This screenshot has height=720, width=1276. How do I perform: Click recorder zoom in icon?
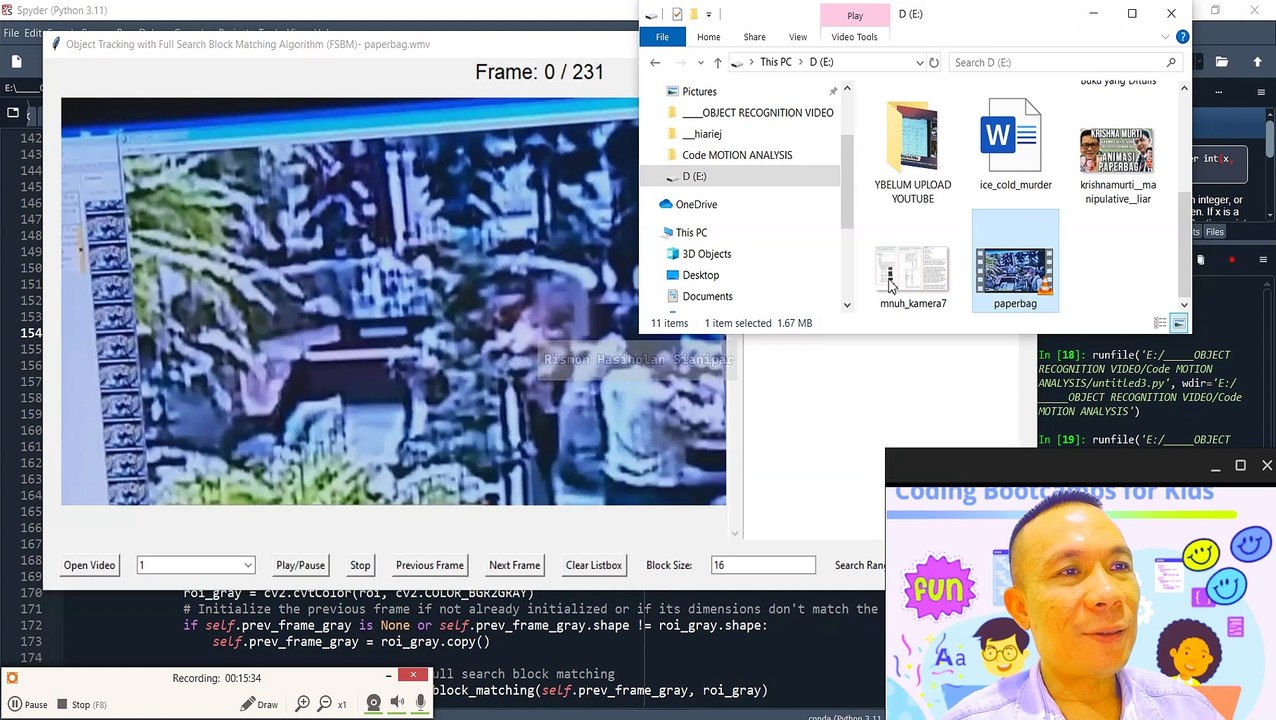303,704
